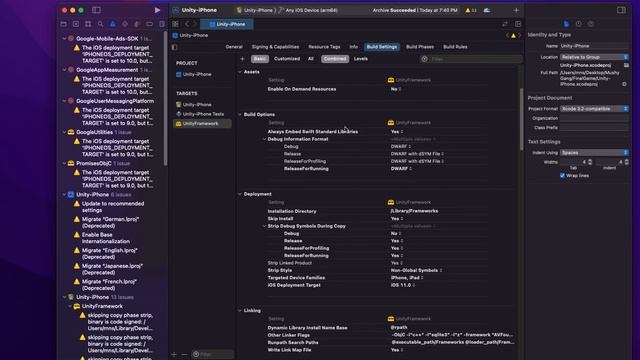The height and width of the screenshot is (360, 640).
Task: Select the Basic settings filter
Action: tap(260, 59)
